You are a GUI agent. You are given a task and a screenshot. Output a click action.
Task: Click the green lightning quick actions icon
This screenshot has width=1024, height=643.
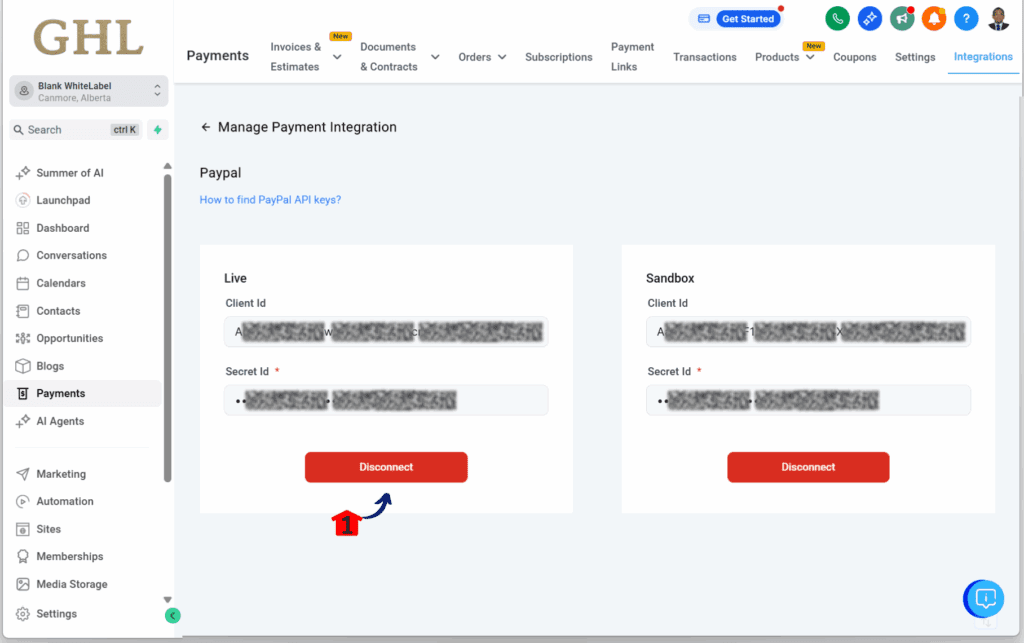tap(157, 129)
